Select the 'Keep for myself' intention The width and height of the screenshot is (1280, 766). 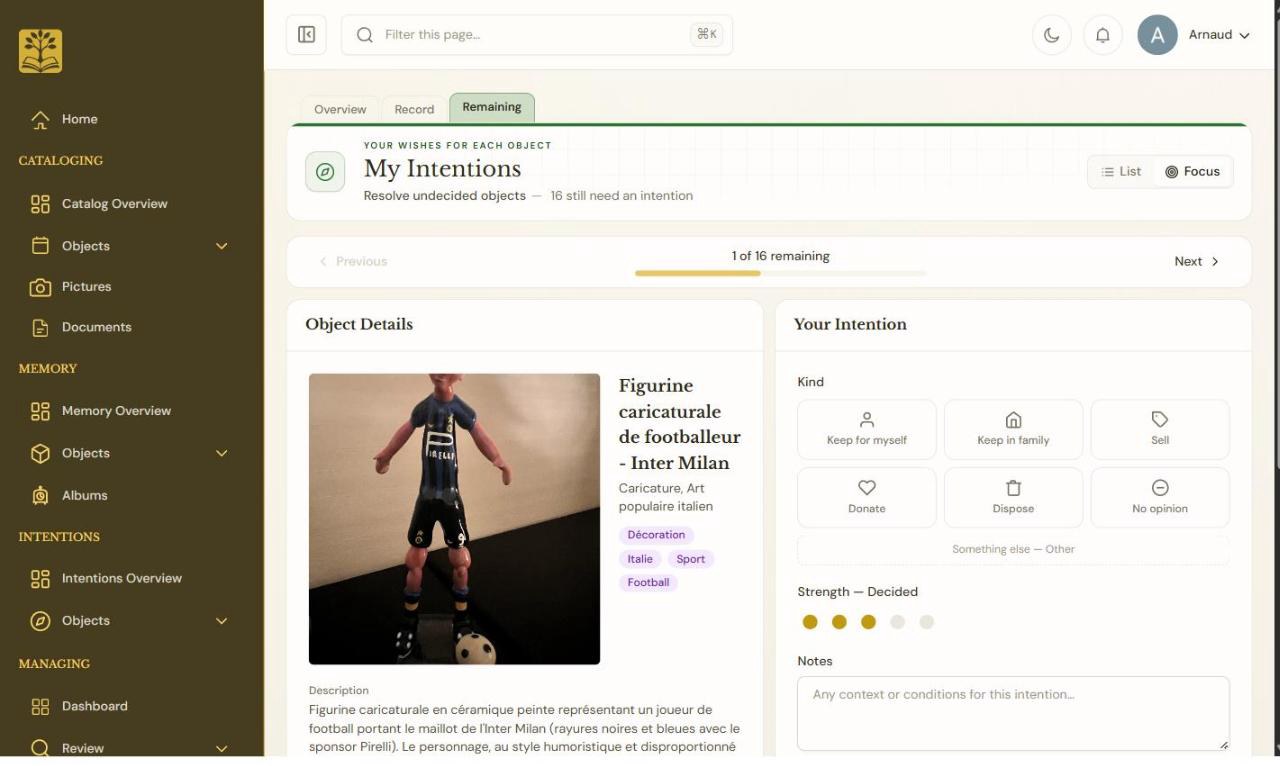(867, 429)
